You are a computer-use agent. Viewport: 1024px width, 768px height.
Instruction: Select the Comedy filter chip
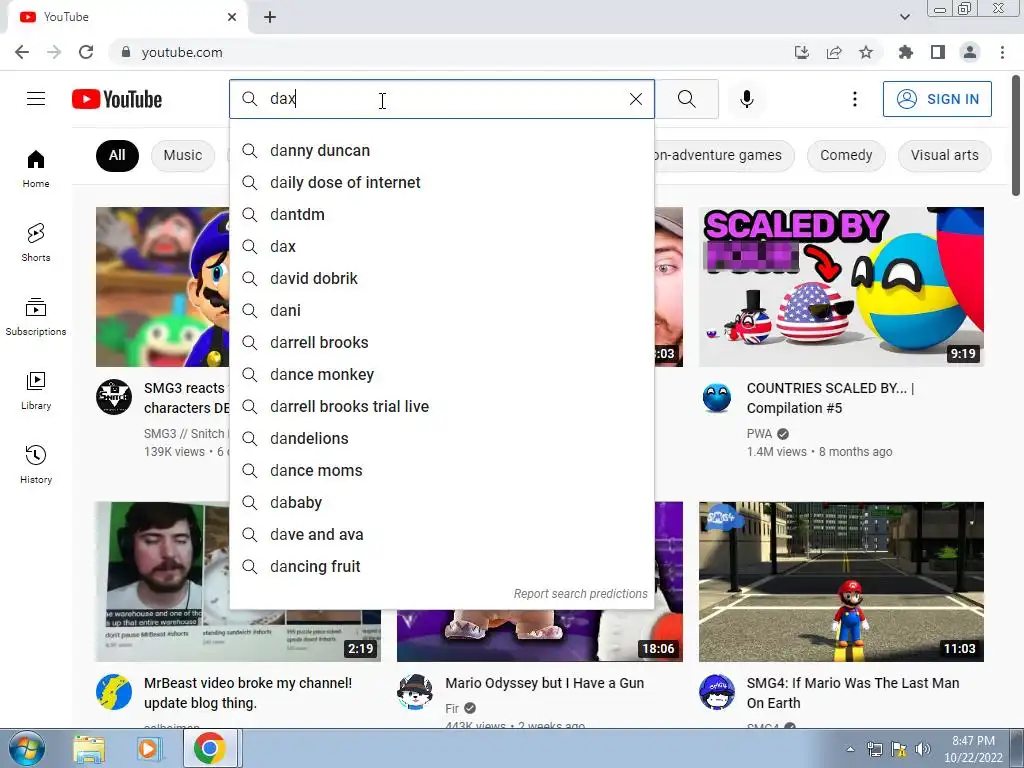846,155
